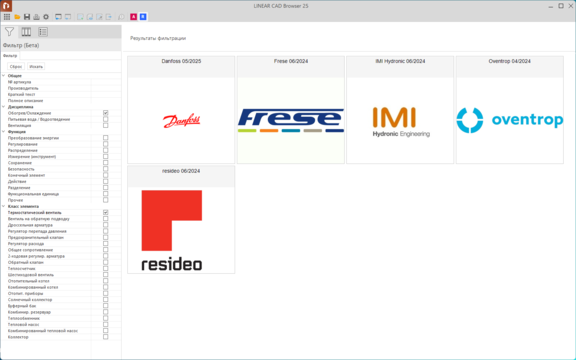The height and width of the screenshot is (360, 576).
Task: Open the catalog grid overview icon
Action: [7, 17]
